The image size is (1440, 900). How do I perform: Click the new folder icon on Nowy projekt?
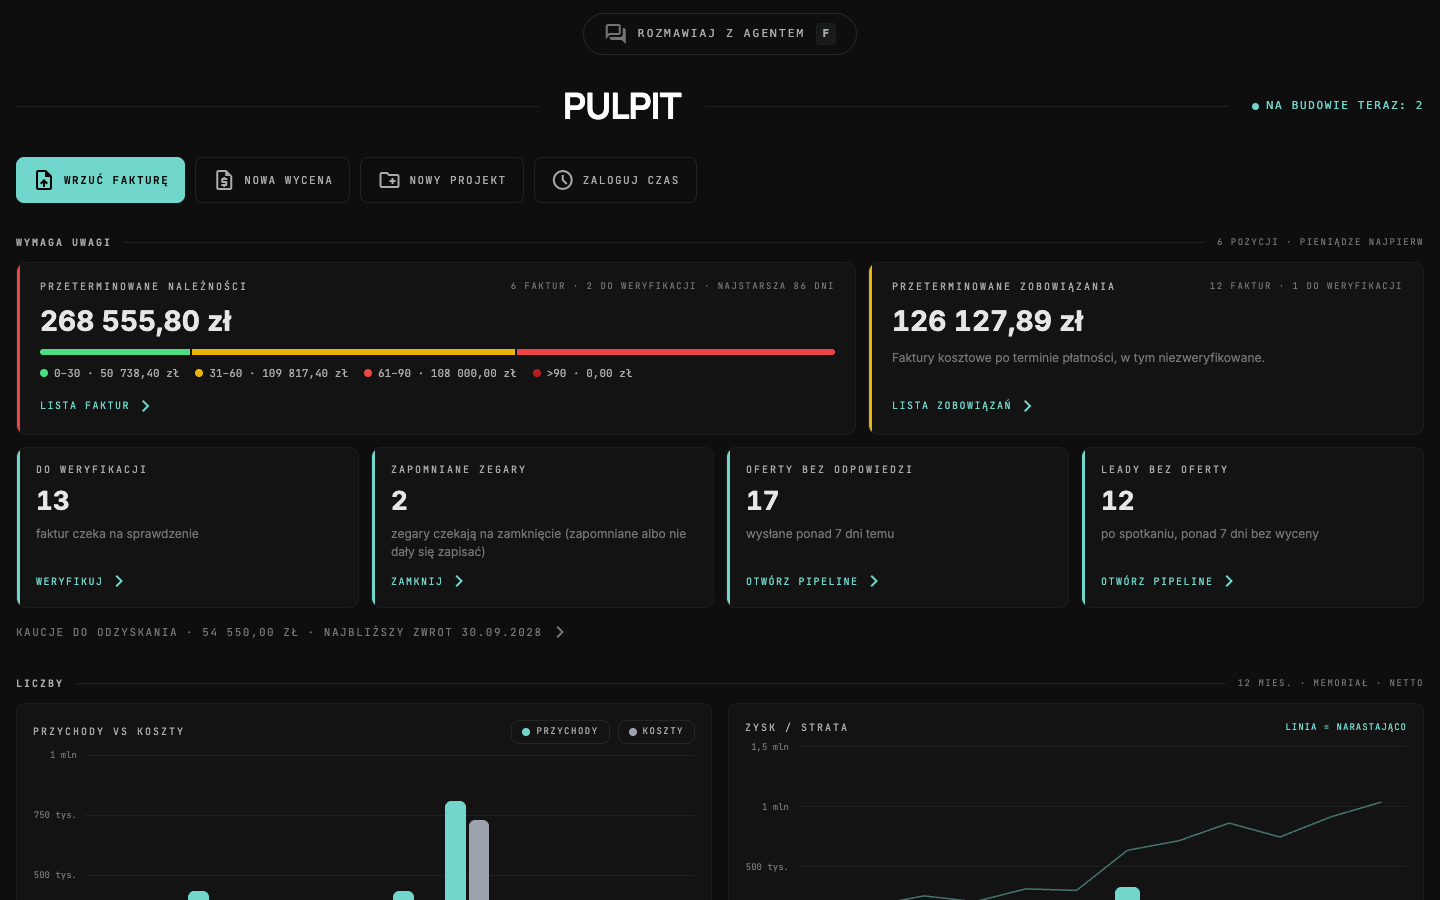point(389,180)
